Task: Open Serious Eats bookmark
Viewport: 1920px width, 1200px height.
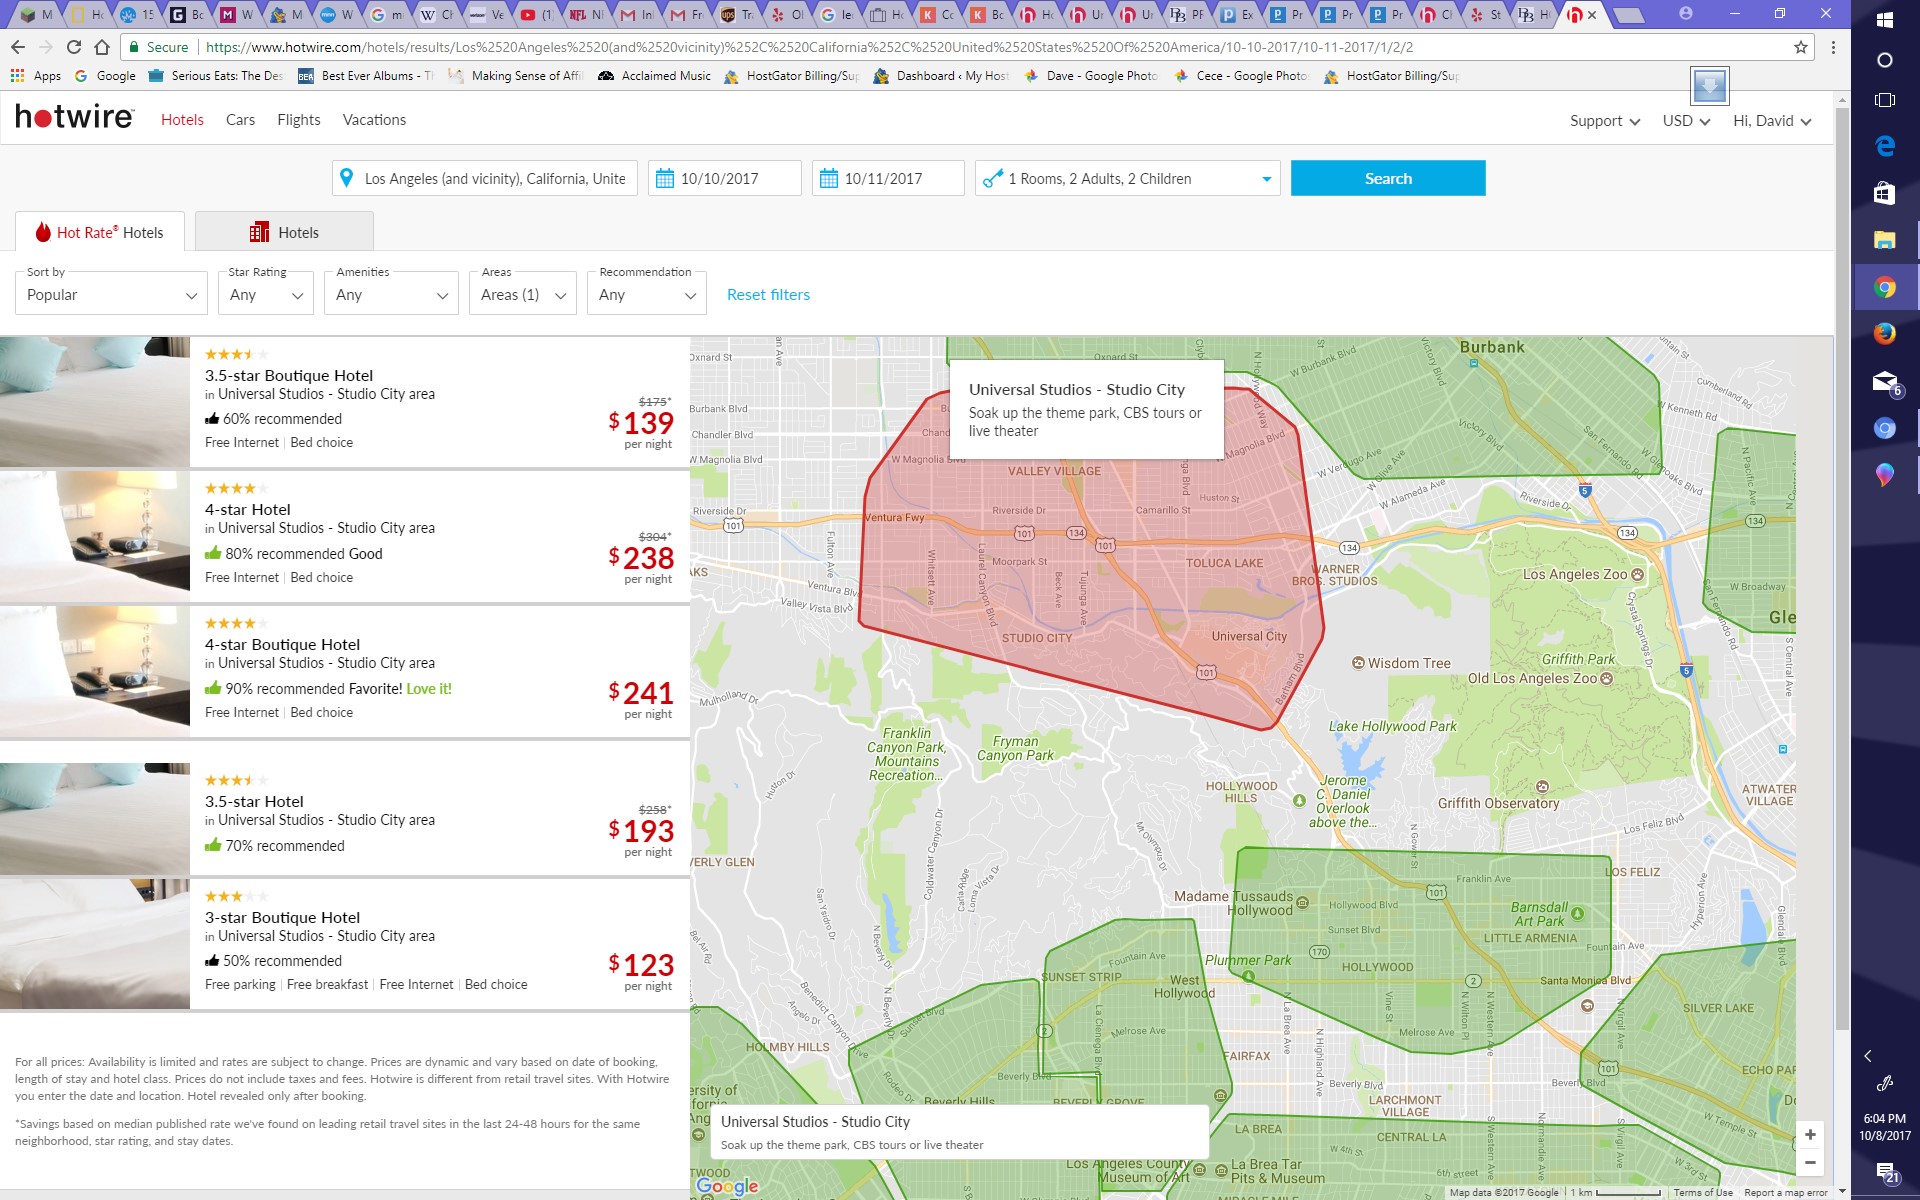Action: pos(216,76)
